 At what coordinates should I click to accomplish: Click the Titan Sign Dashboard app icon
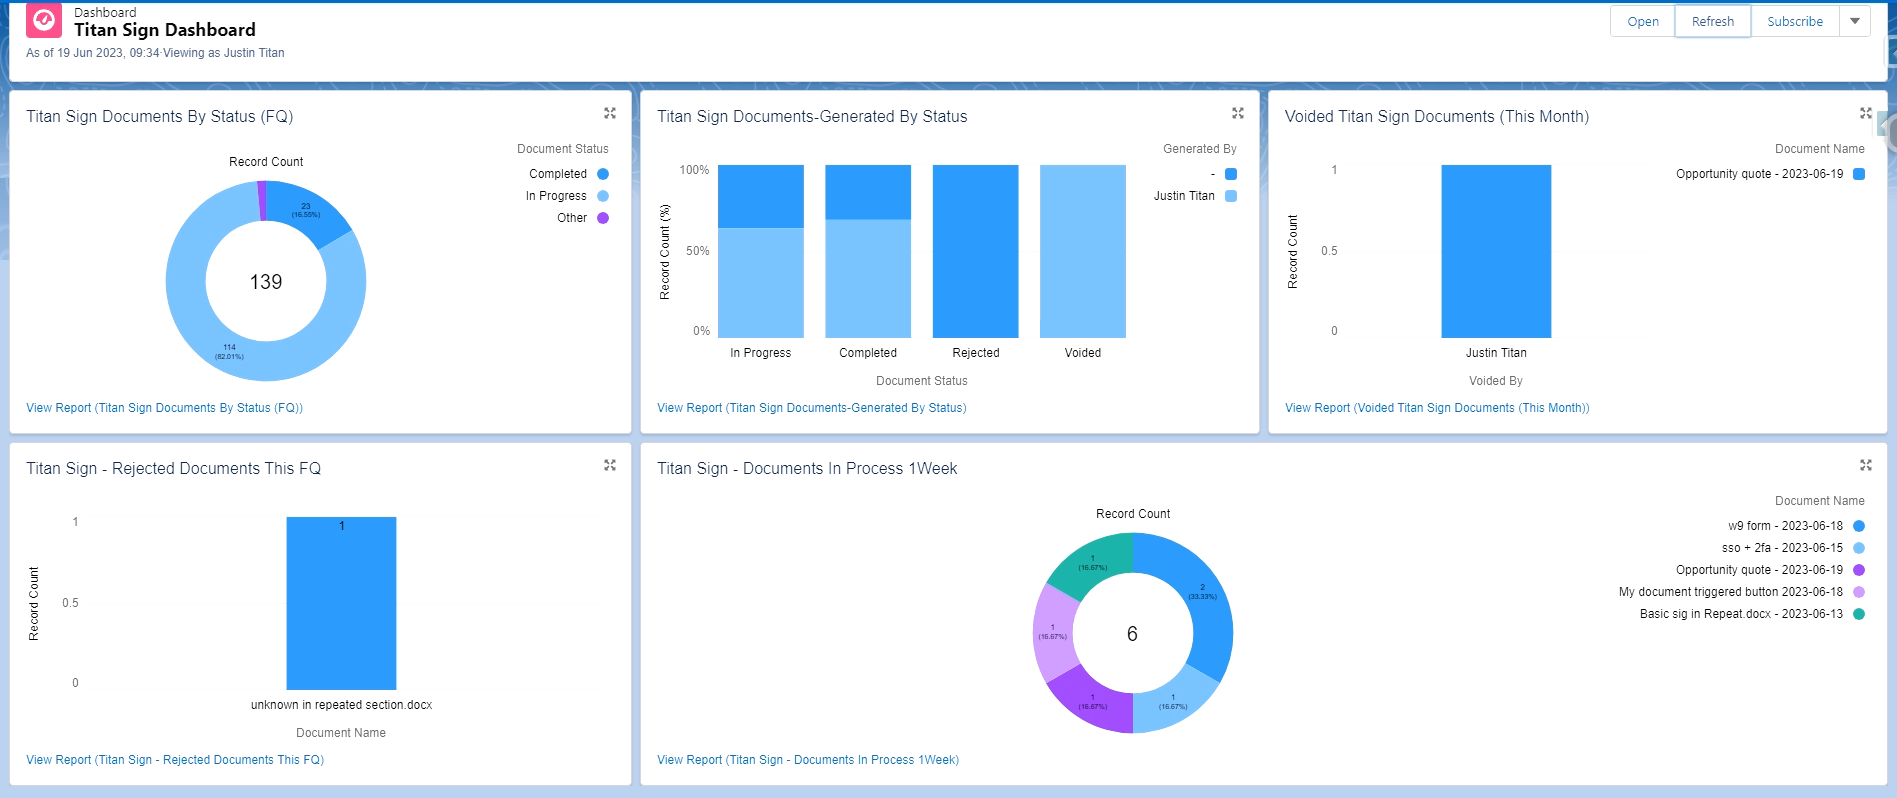44,20
